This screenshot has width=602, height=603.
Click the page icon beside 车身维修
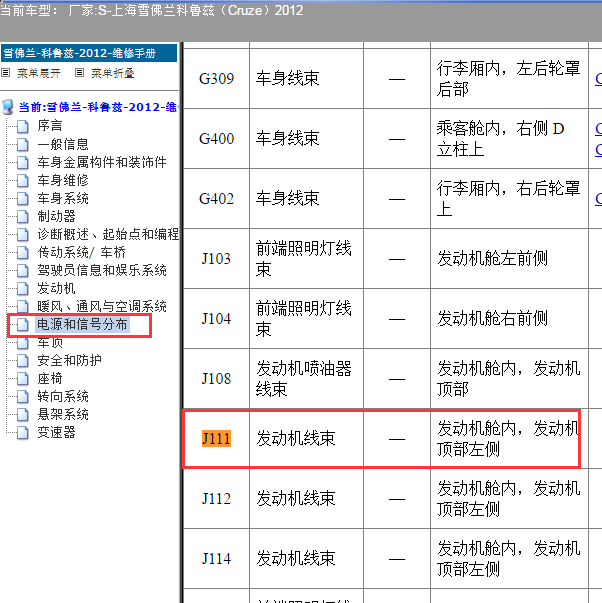click(23, 180)
